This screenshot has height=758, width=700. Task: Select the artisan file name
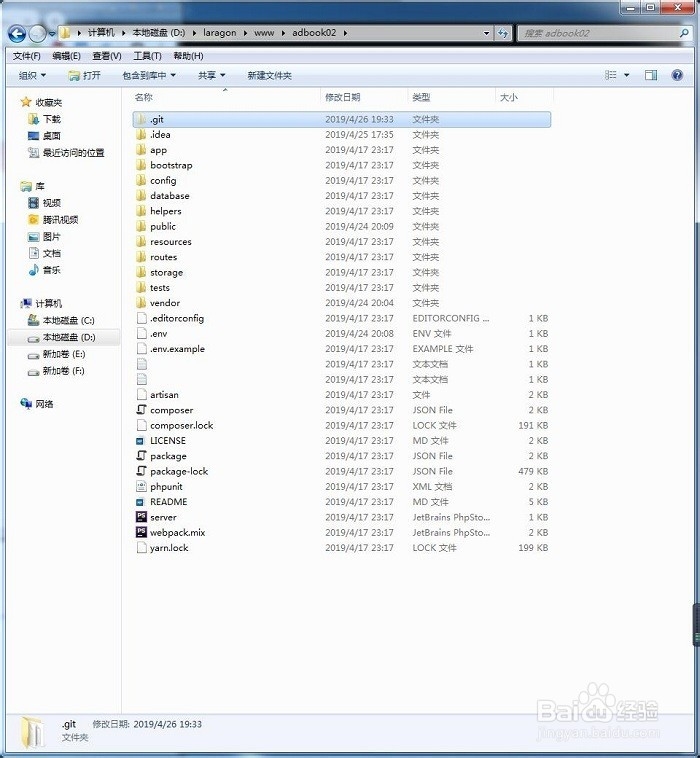(164, 395)
